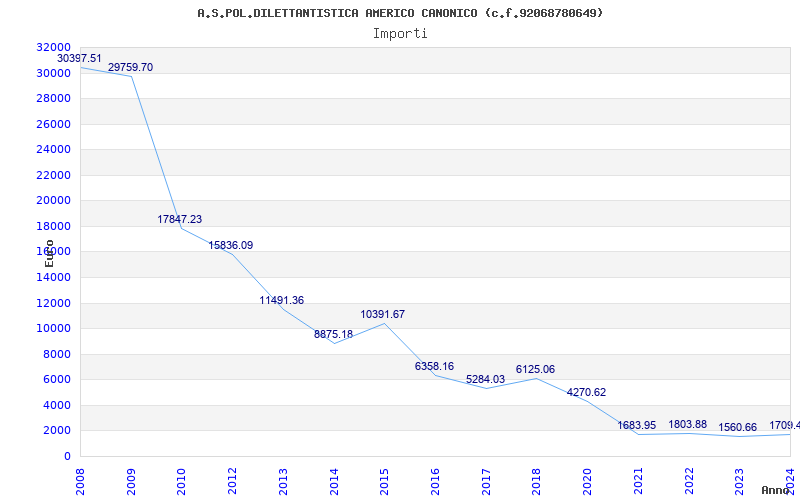Viewport: 800px width, 500px height.
Task: Click the value label 17847.23
Action: coord(180,219)
